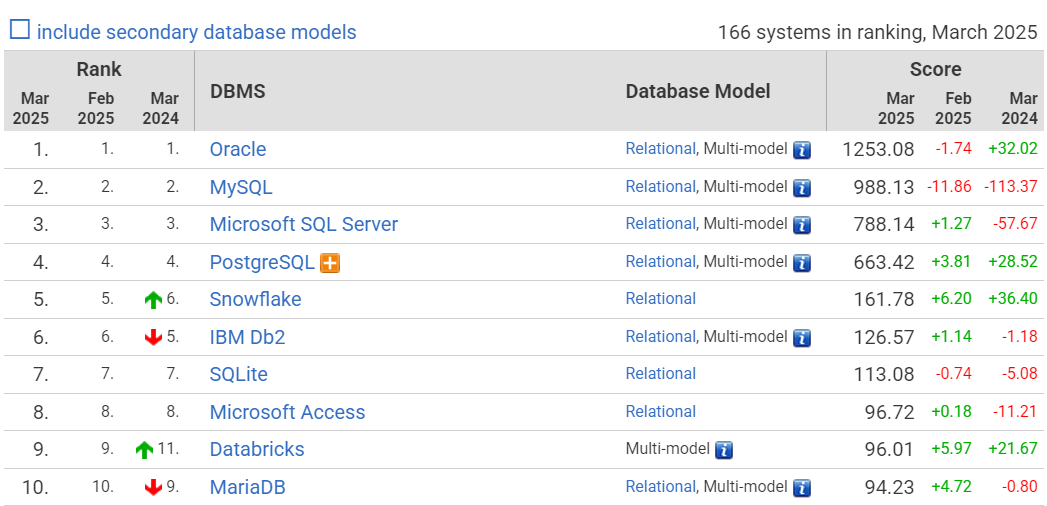The width and height of the screenshot is (1047, 506).
Task: Click the info icon in the PostgreSQL row
Action: (x=802, y=263)
